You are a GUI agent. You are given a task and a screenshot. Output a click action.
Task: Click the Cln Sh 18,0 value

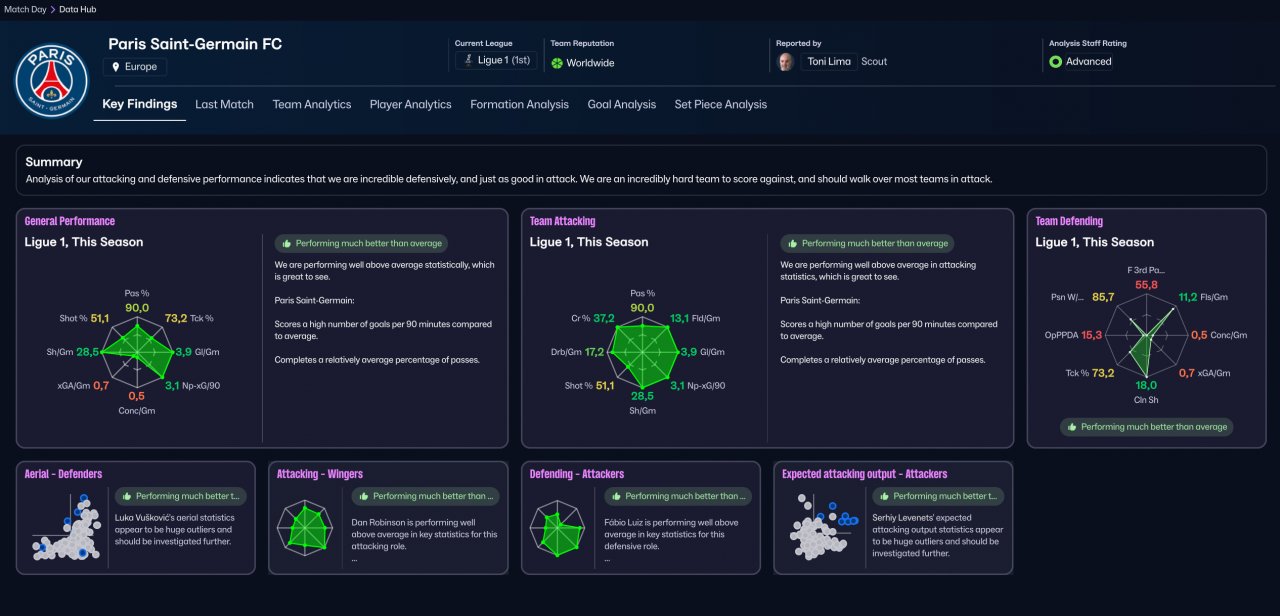[x=1146, y=385]
